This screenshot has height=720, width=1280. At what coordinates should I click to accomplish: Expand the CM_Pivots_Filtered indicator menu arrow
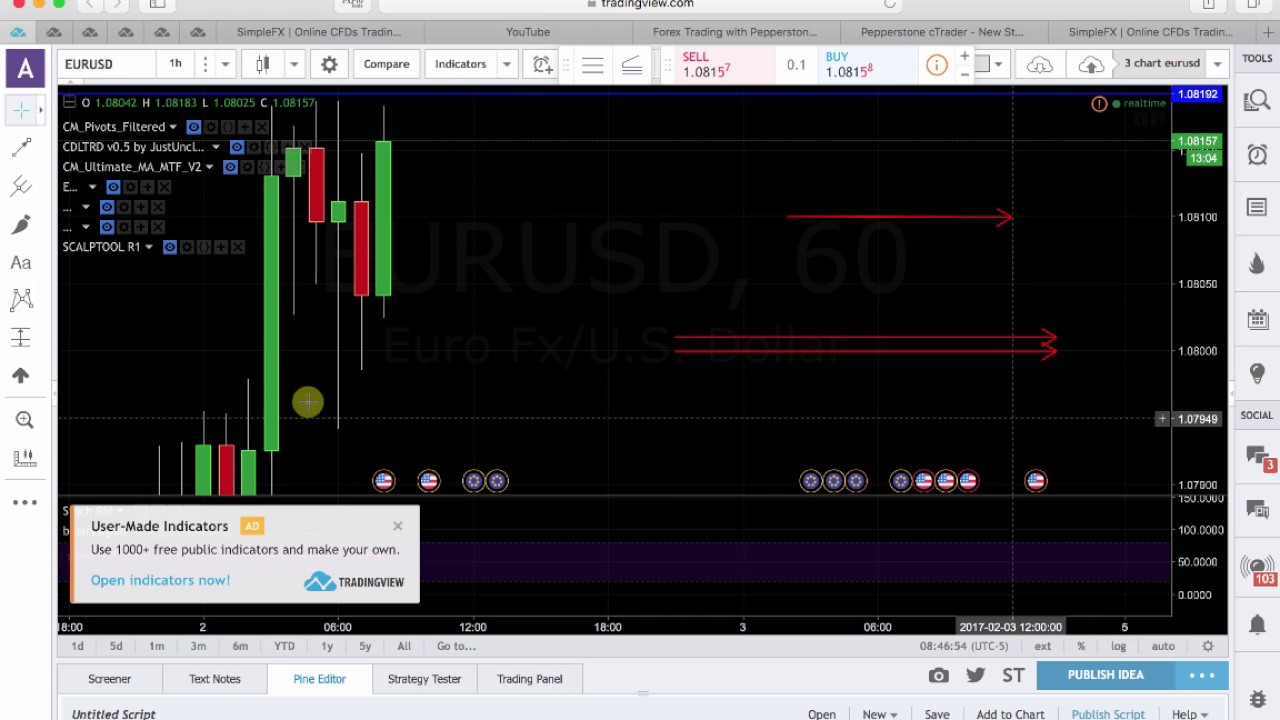(173, 127)
